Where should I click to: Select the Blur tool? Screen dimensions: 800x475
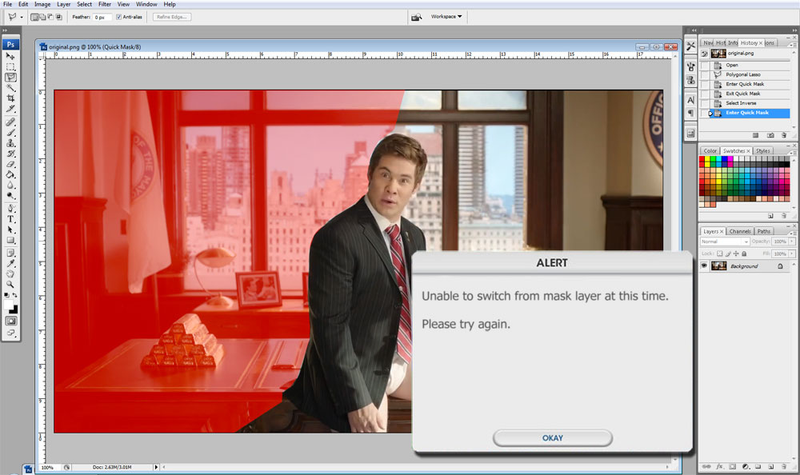pos(11,185)
